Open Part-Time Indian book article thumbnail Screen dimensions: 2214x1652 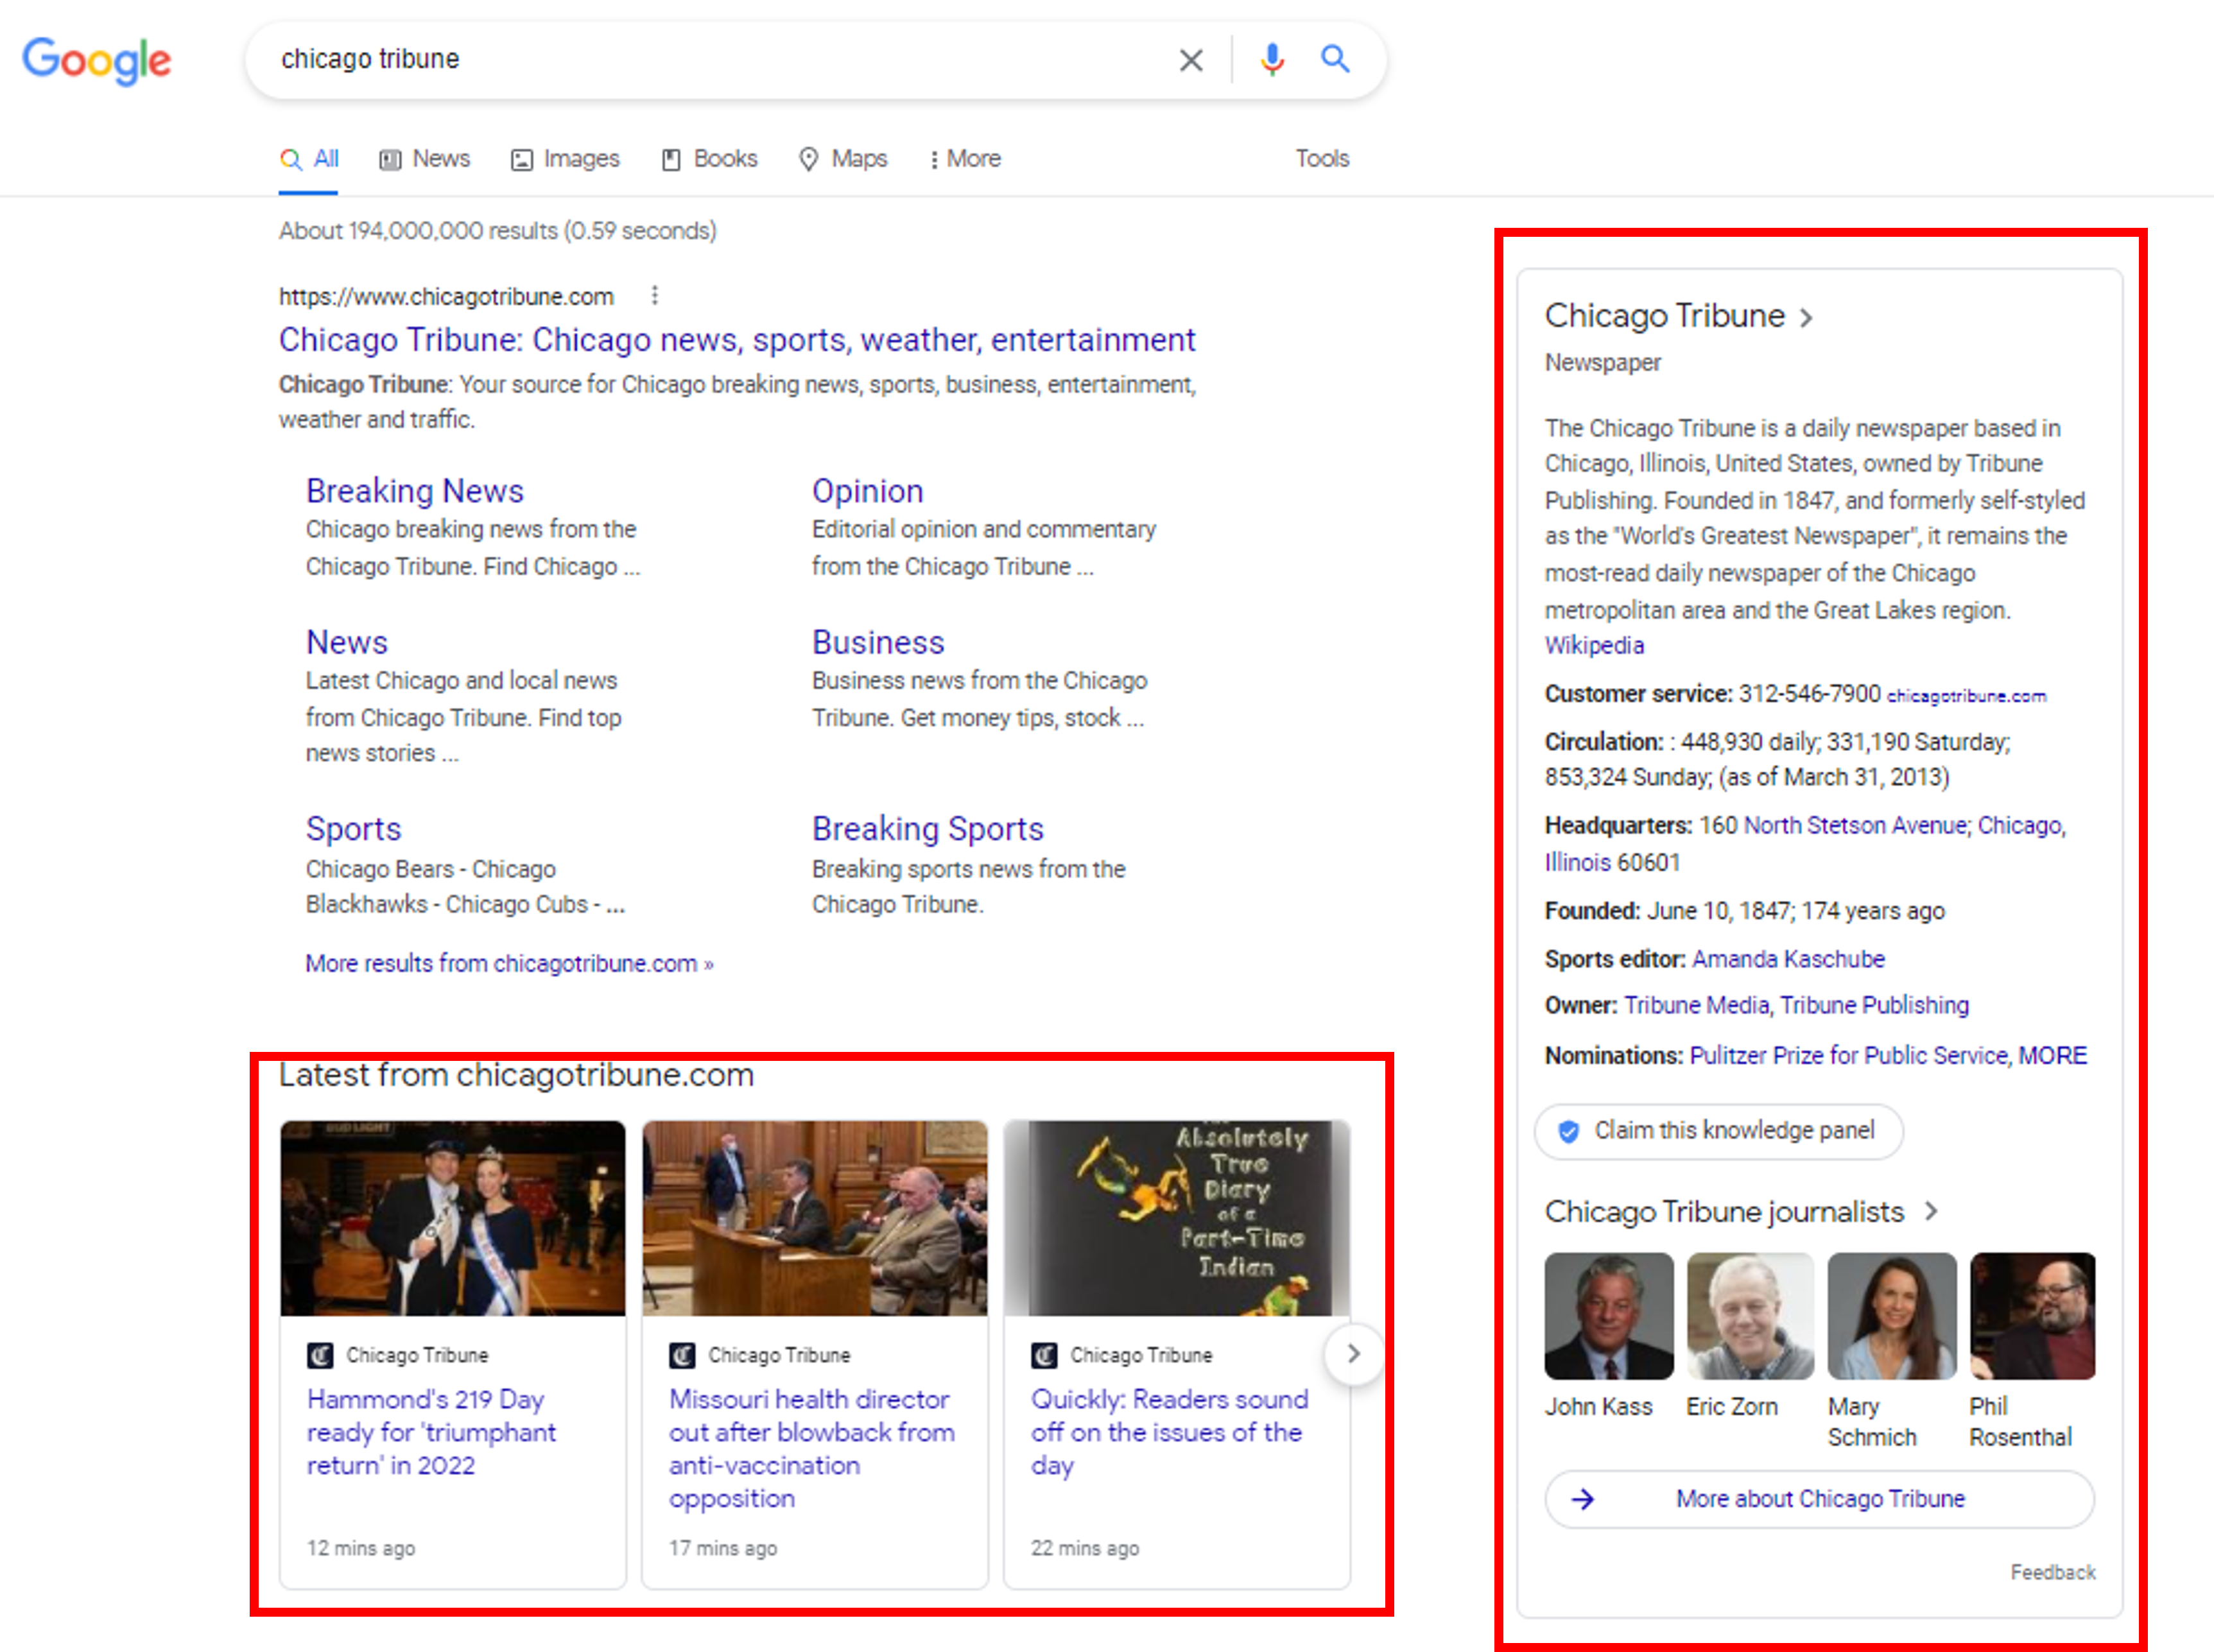coord(1177,1218)
